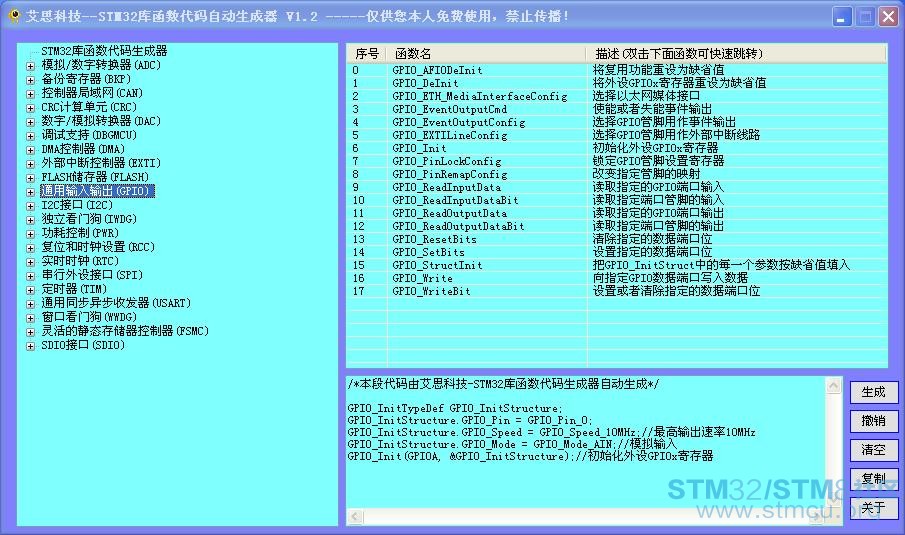Expand the 模拟/数字转换器 (ADC) node
The width and height of the screenshot is (905, 535).
pos(31,66)
